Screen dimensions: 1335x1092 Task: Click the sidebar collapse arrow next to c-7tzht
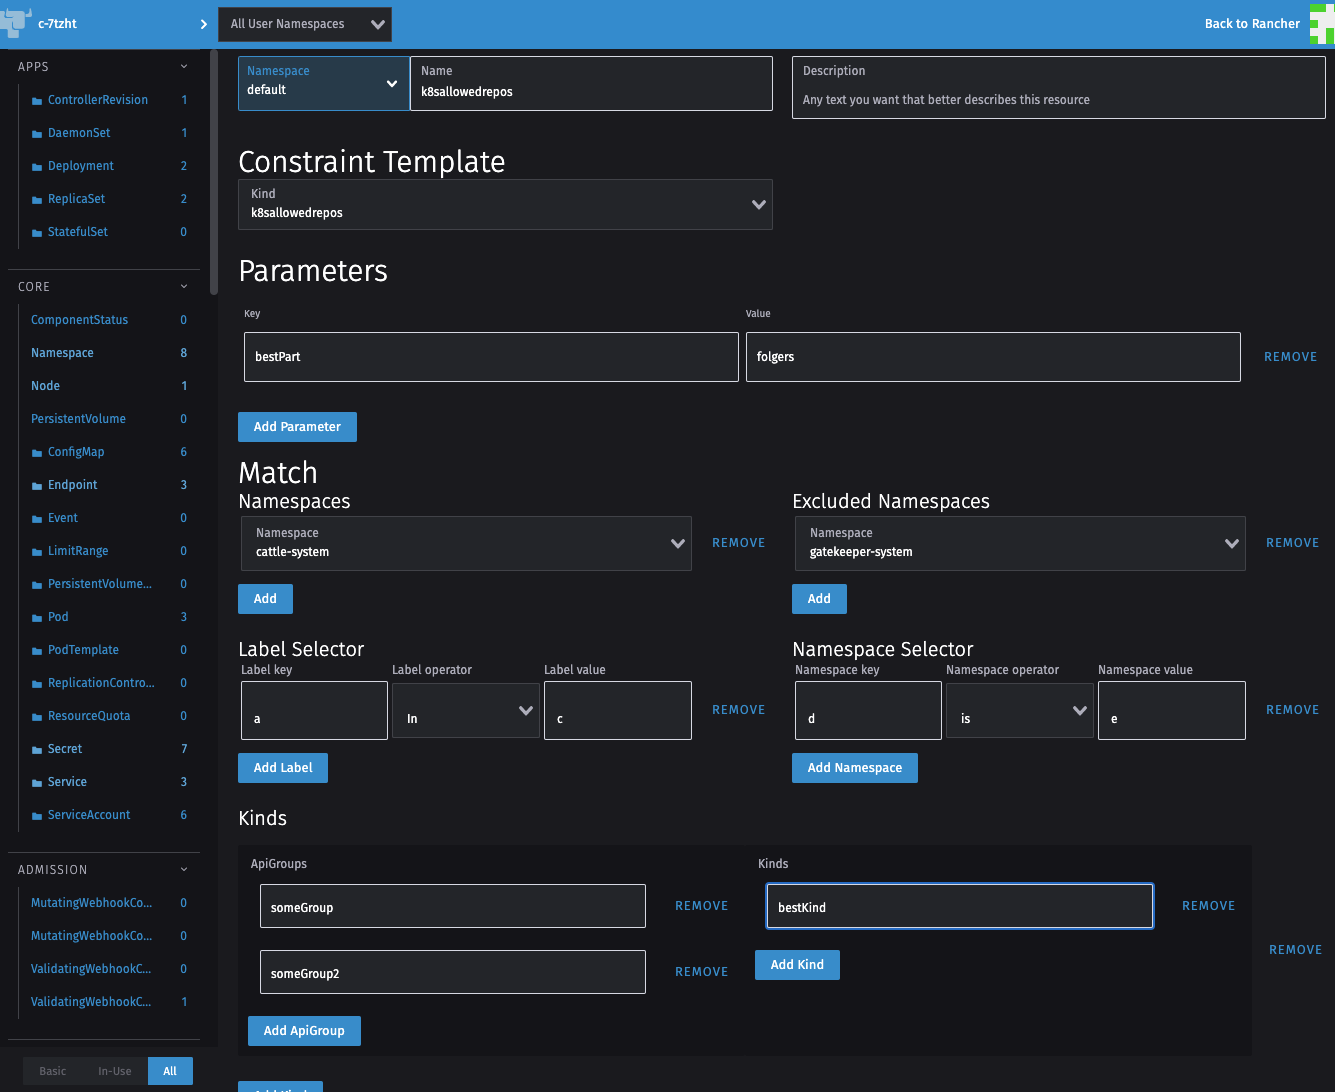point(204,23)
